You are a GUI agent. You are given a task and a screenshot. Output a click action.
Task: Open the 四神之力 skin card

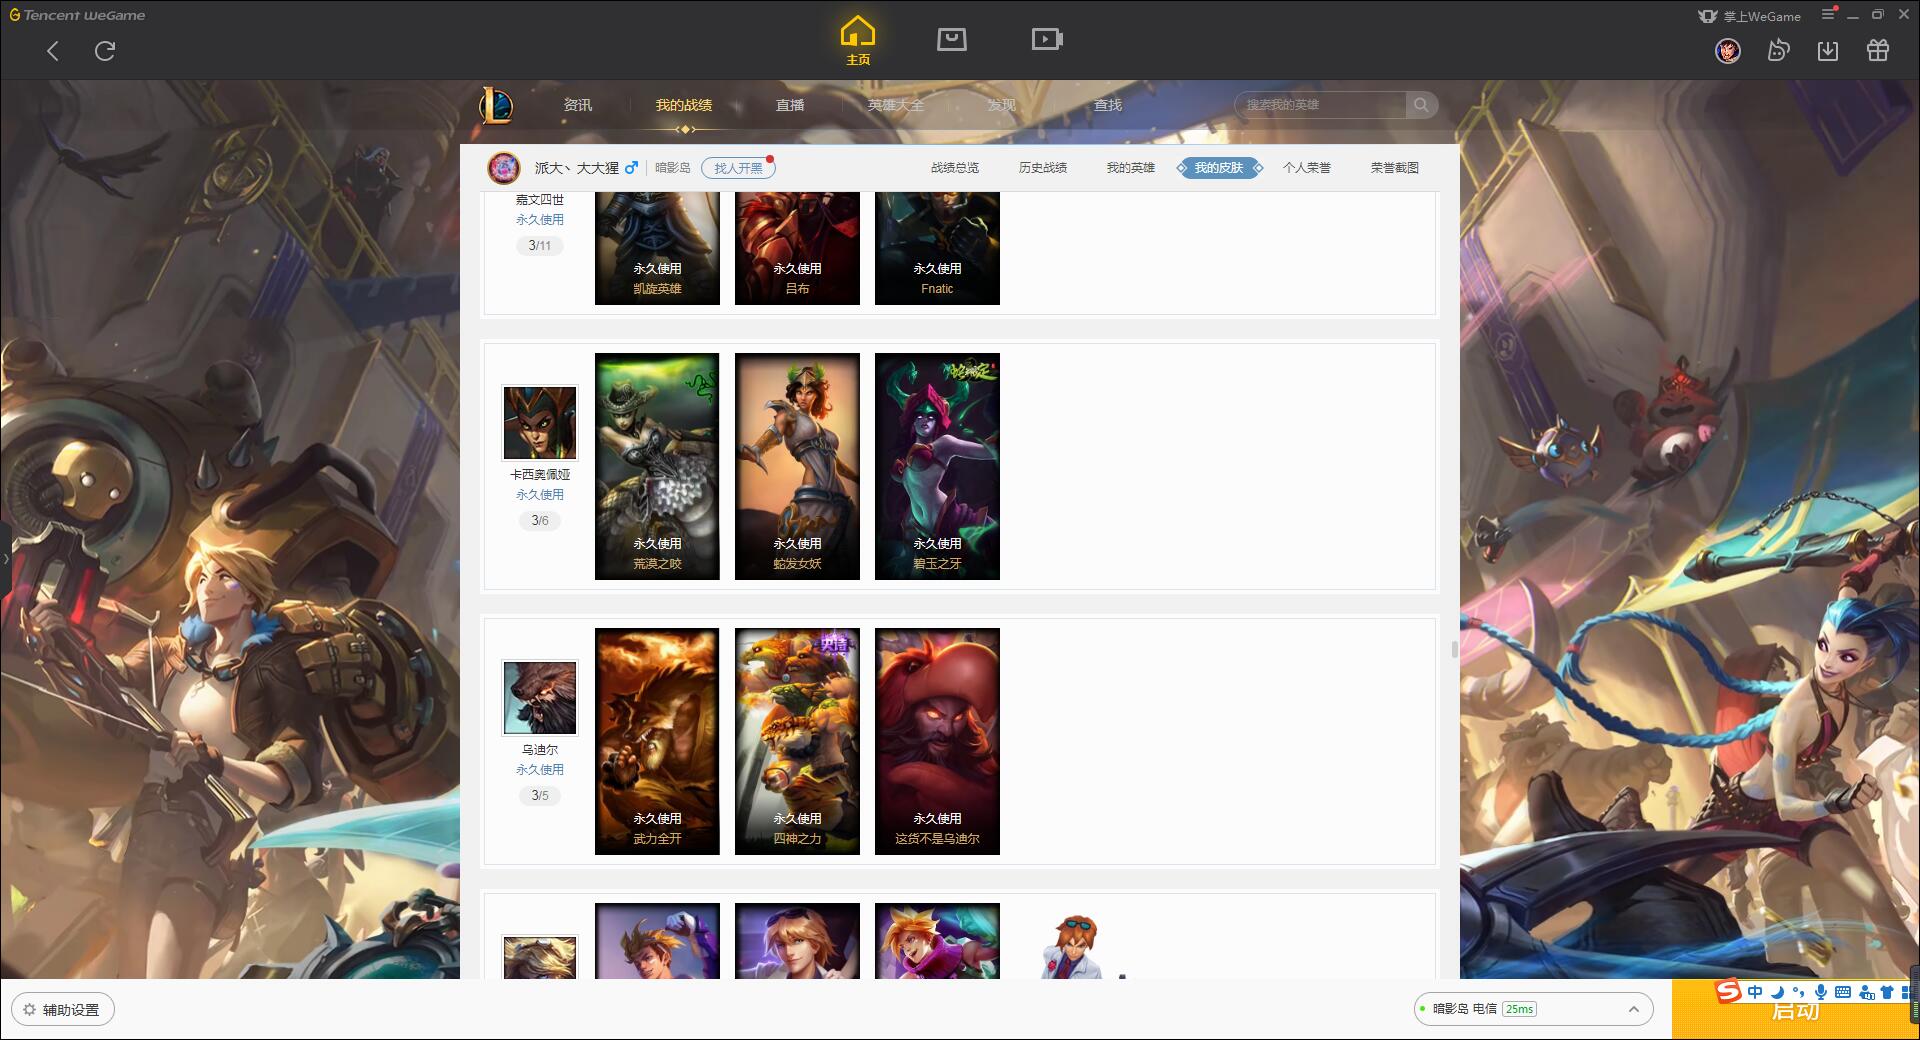click(797, 741)
